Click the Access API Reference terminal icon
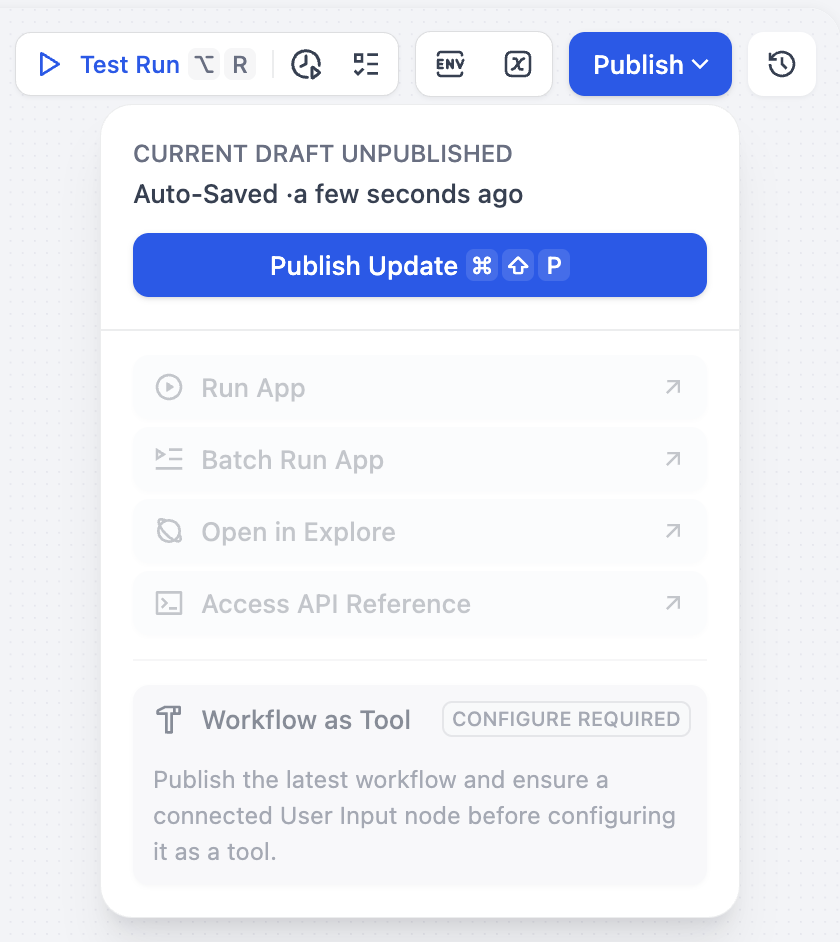 coord(169,603)
